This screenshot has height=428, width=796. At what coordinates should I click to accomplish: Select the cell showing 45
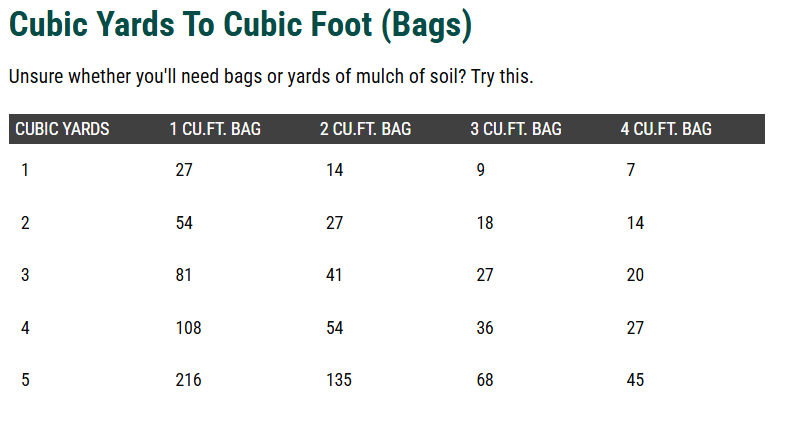pos(635,380)
